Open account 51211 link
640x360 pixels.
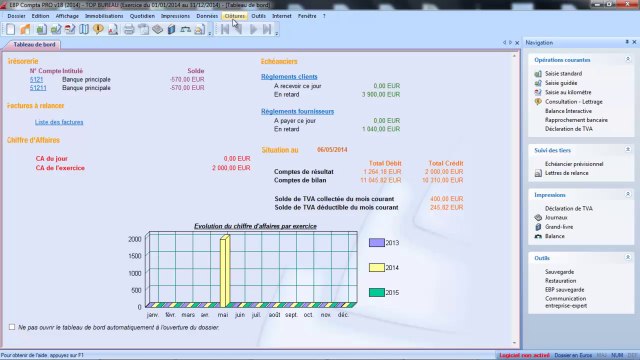pyautogui.click(x=38, y=88)
